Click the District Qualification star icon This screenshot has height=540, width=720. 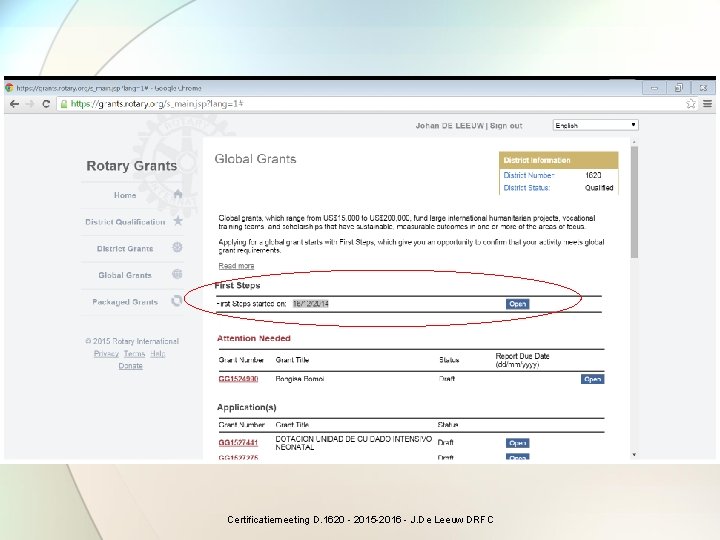178,221
